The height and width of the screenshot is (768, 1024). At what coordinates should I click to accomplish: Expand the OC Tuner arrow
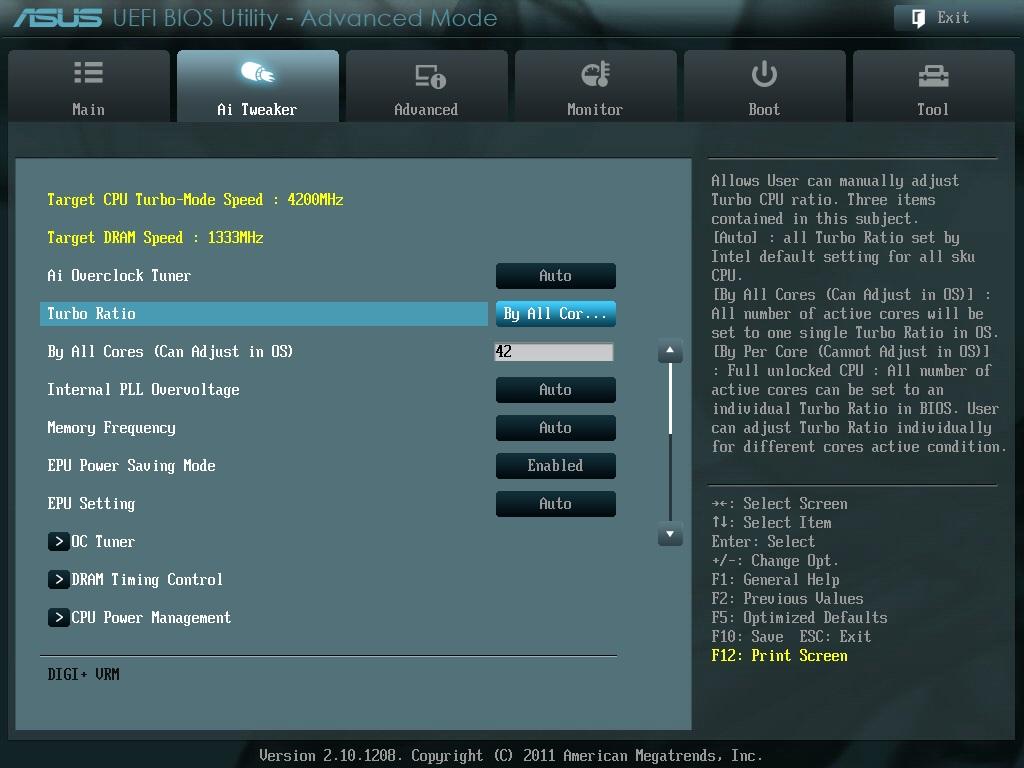(x=59, y=541)
